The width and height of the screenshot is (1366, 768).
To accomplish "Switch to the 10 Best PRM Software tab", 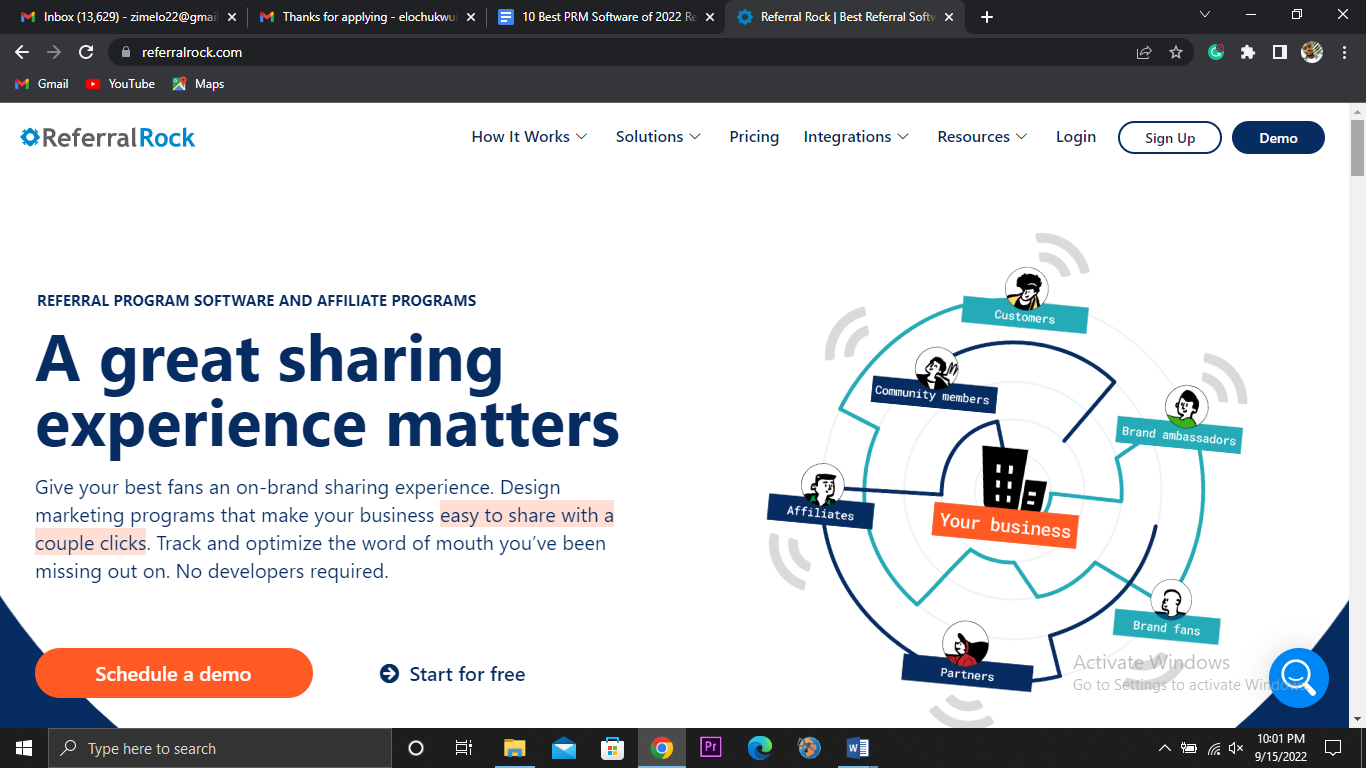I will (604, 17).
